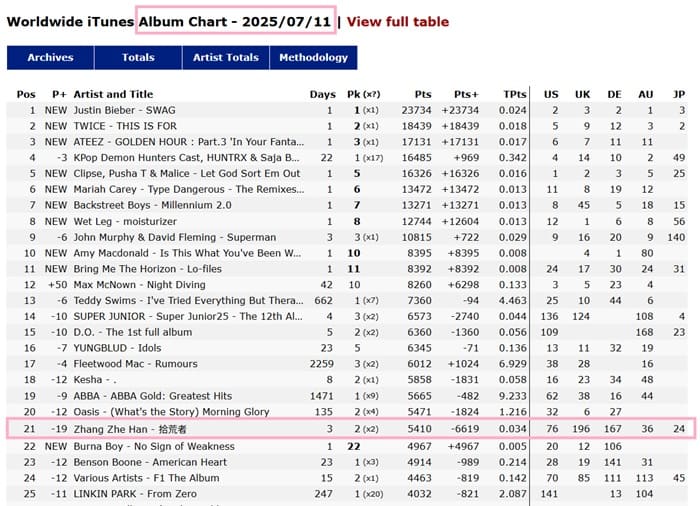Click the Zhang Zhe Han row title
This screenshot has width=700, height=506.
130,429
